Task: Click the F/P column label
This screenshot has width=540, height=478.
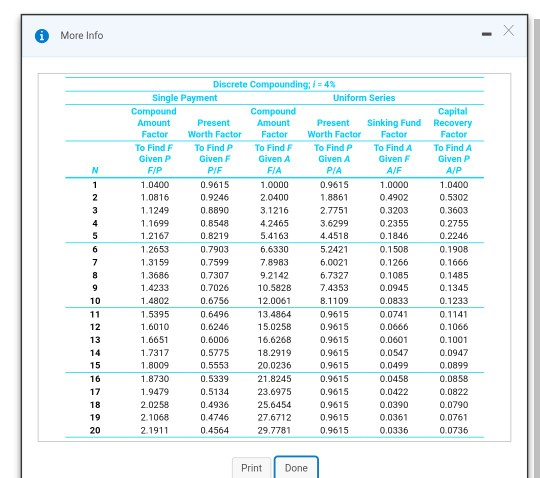Action: tap(155, 170)
